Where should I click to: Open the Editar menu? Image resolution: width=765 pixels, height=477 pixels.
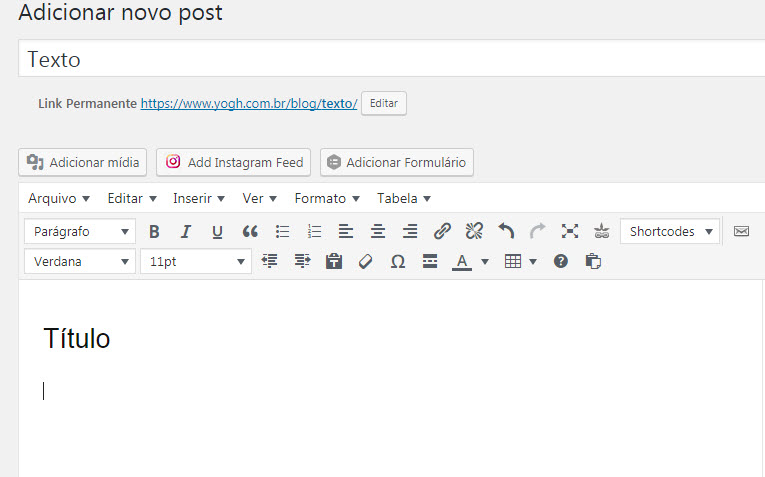point(132,199)
